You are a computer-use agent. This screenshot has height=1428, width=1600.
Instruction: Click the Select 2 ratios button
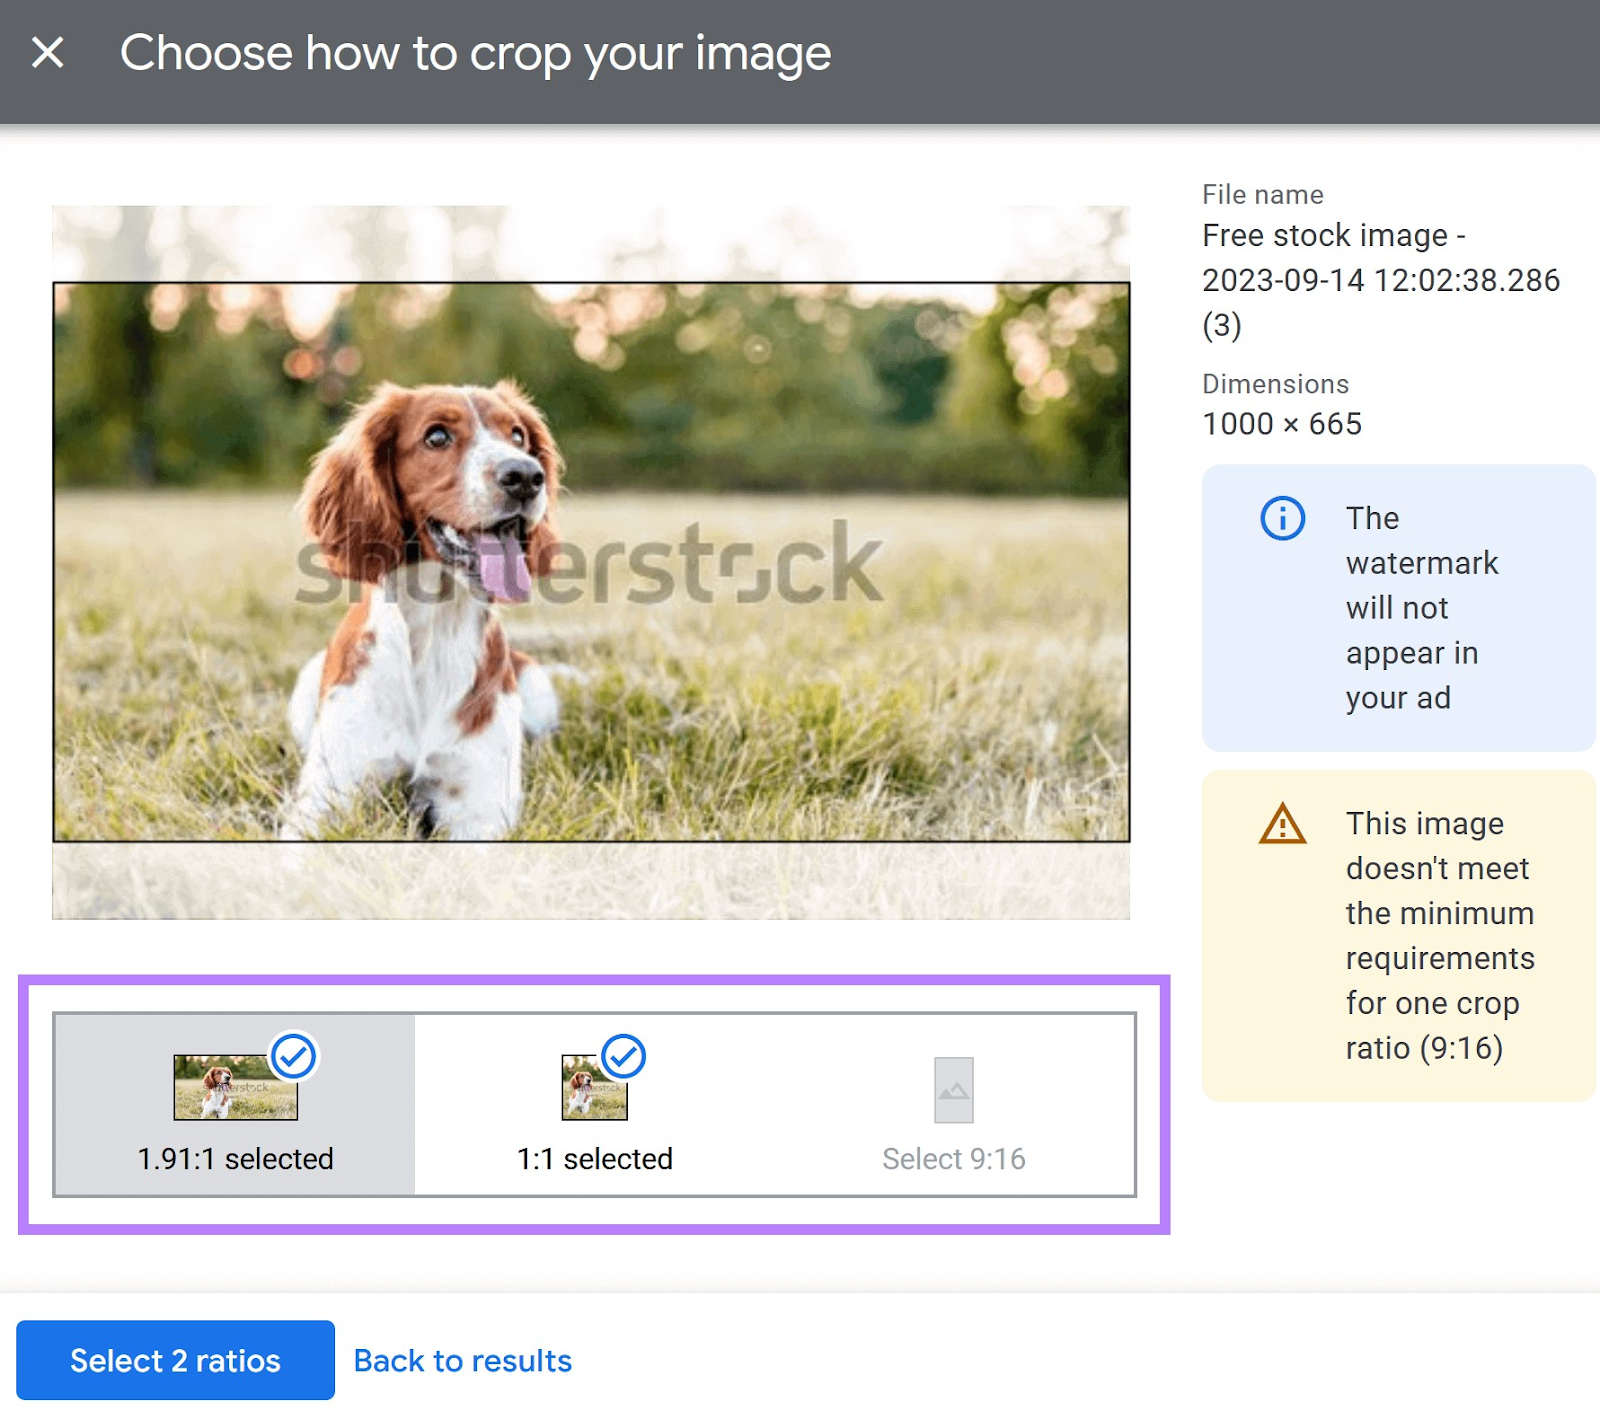(x=176, y=1360)
